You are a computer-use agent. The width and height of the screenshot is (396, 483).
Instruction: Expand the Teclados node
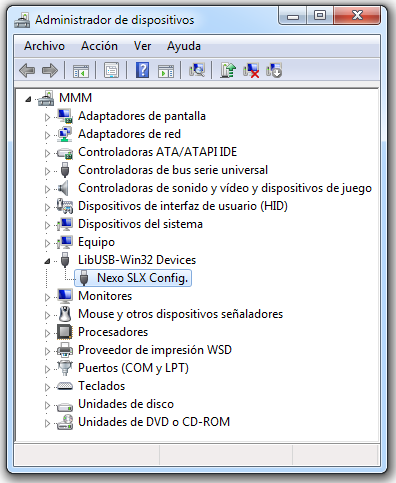(x=47, y=387)
